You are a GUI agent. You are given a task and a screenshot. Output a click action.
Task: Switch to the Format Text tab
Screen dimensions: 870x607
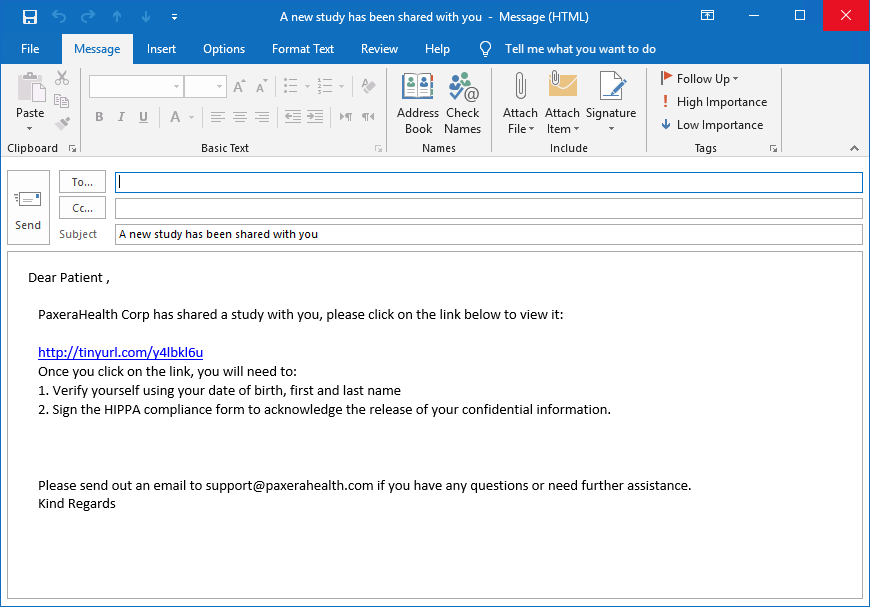[303, 49]
